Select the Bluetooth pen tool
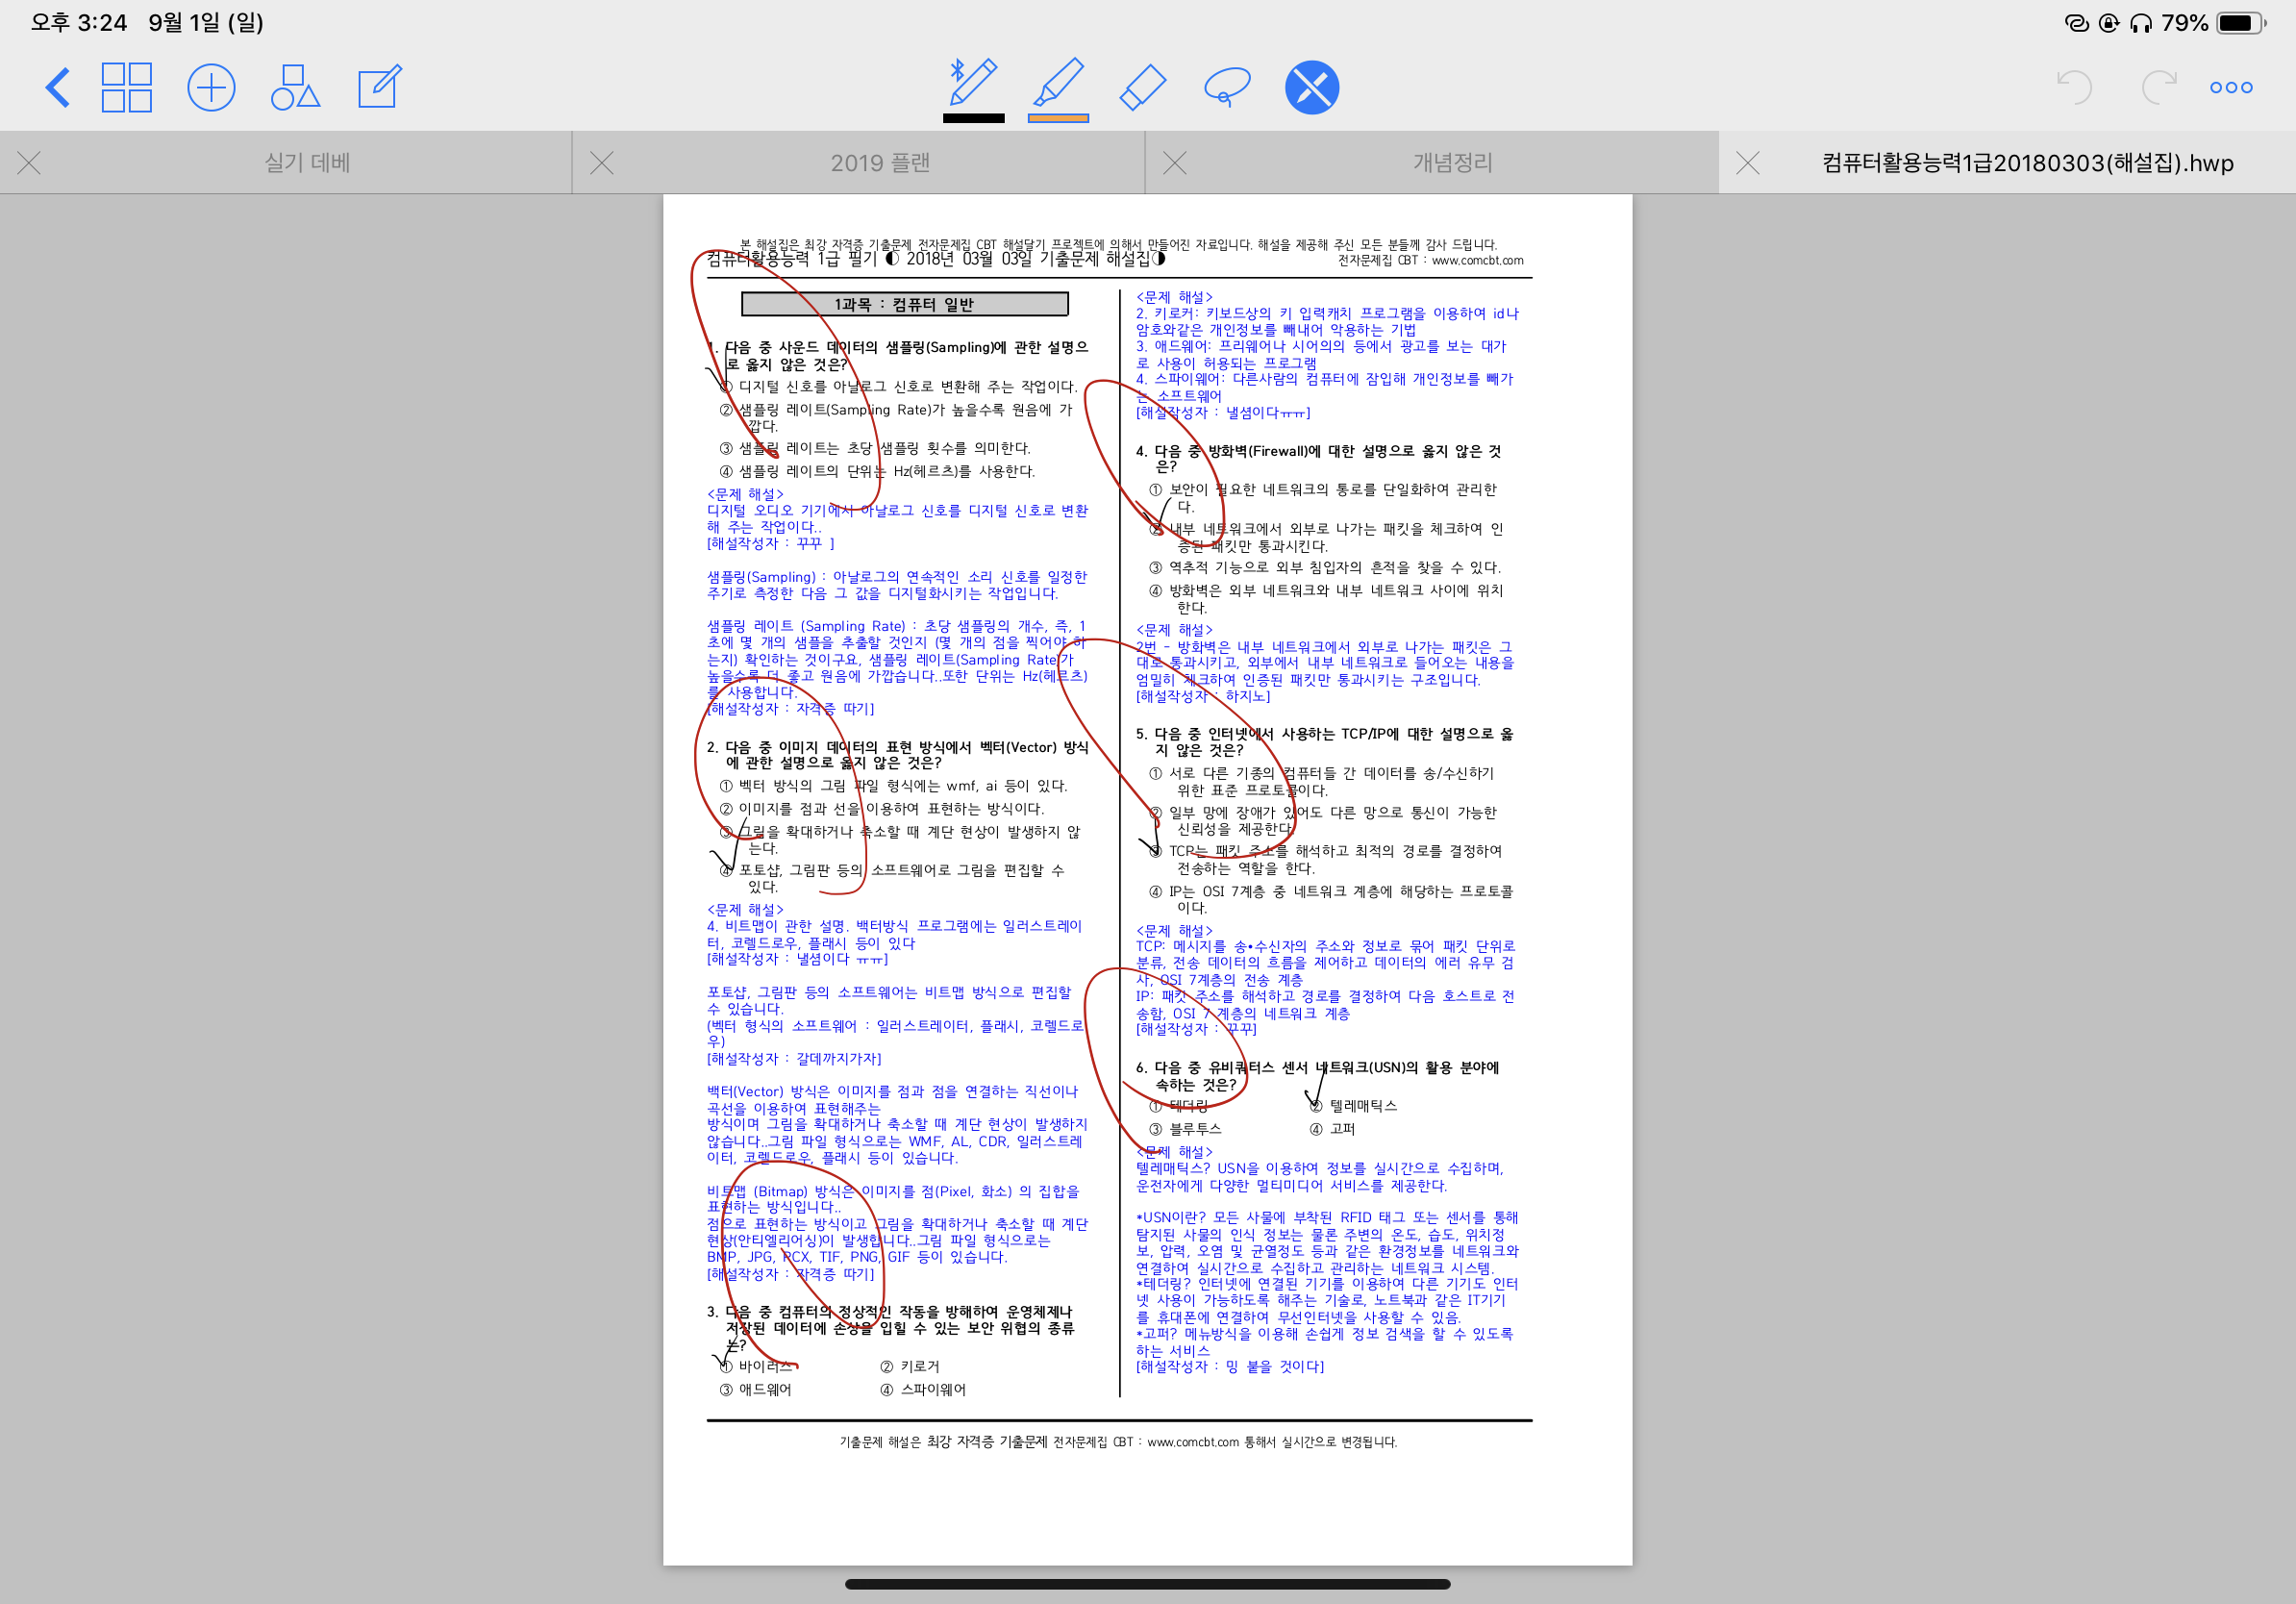 972,82
